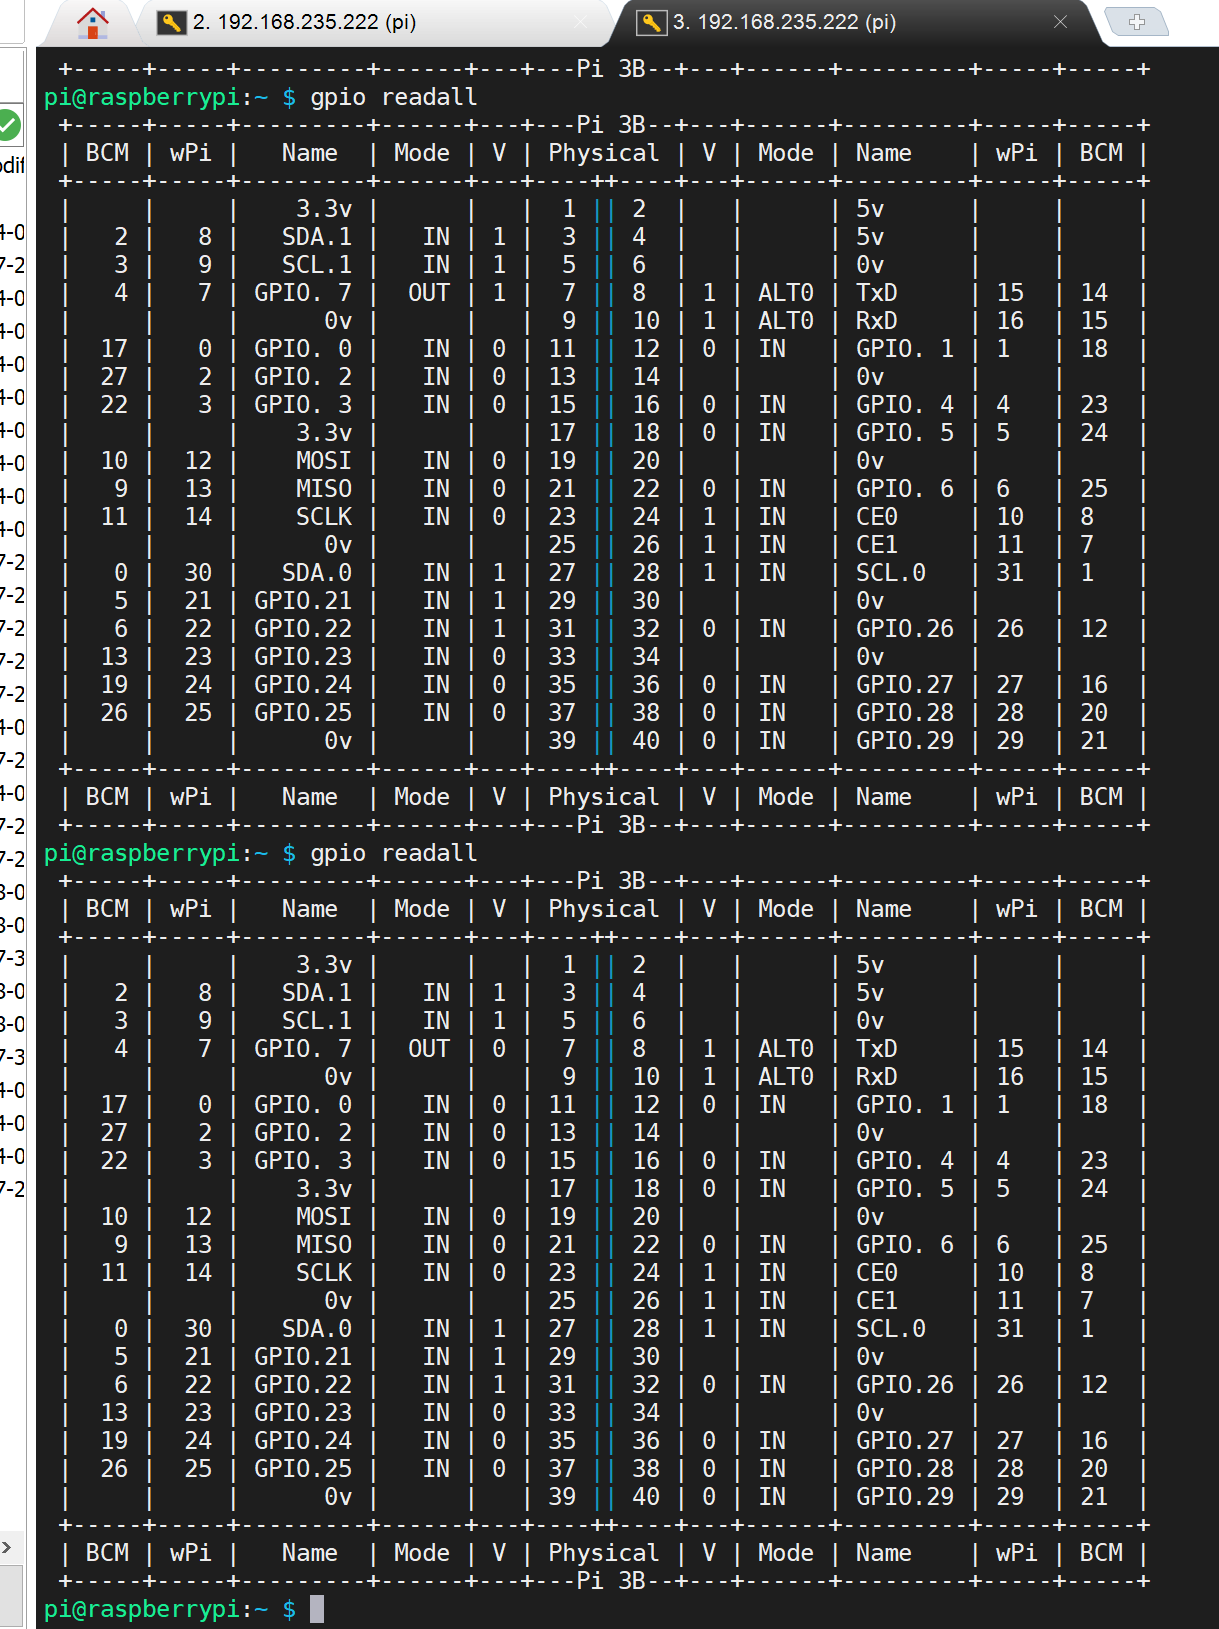
Task: Click 'SCL.0' in the first readall table
Action: tap(891, 573)
